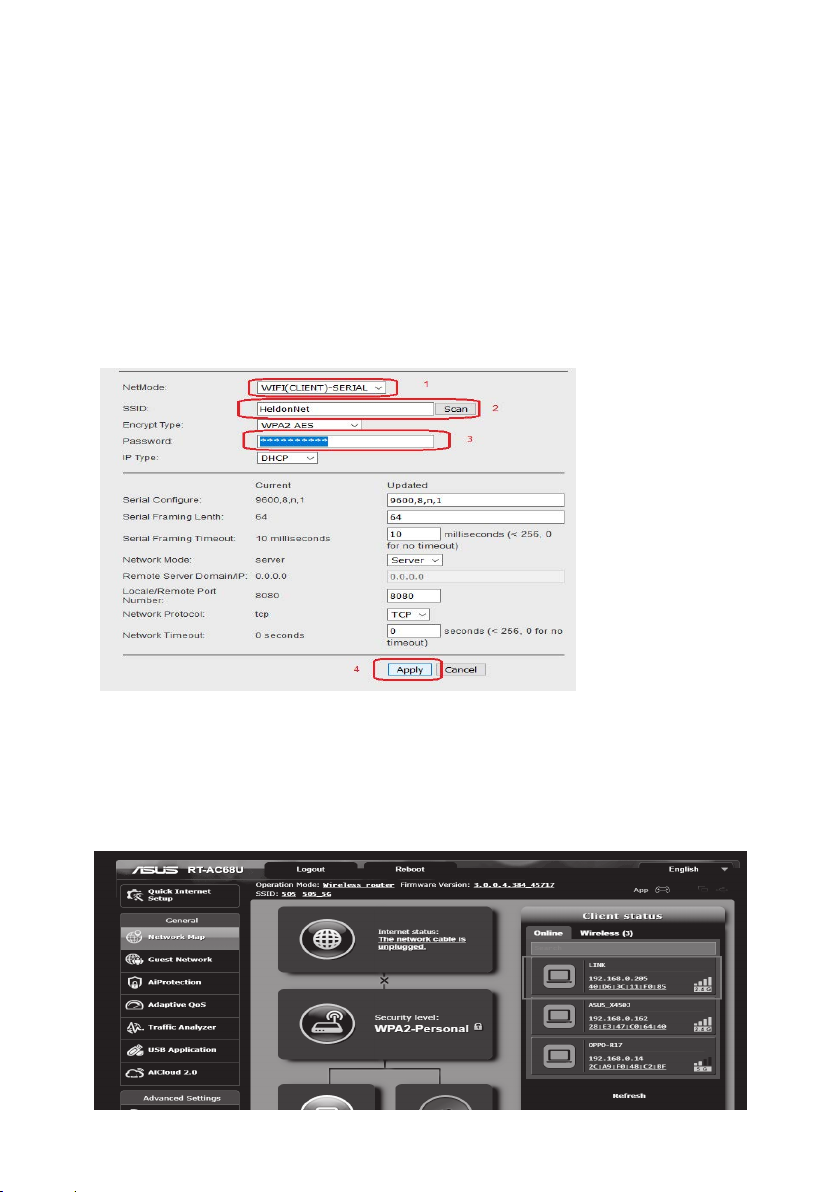This screenshot has width=840, height=1192.
Task: Click the Serial Configure updated field
Action: pyautogui.click(x=476, y=500)
